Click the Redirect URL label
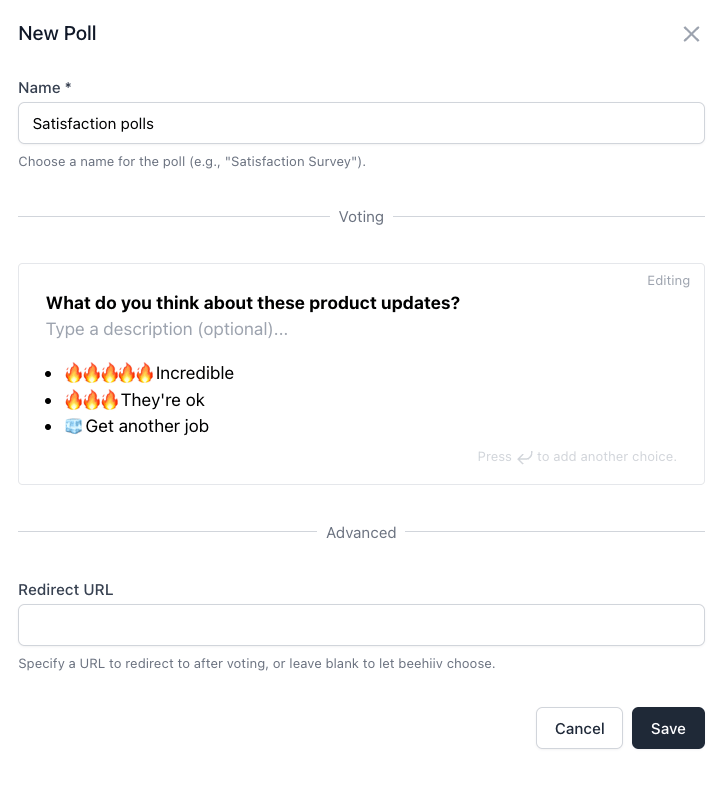The image size is (727, 797). coord(66,590)
